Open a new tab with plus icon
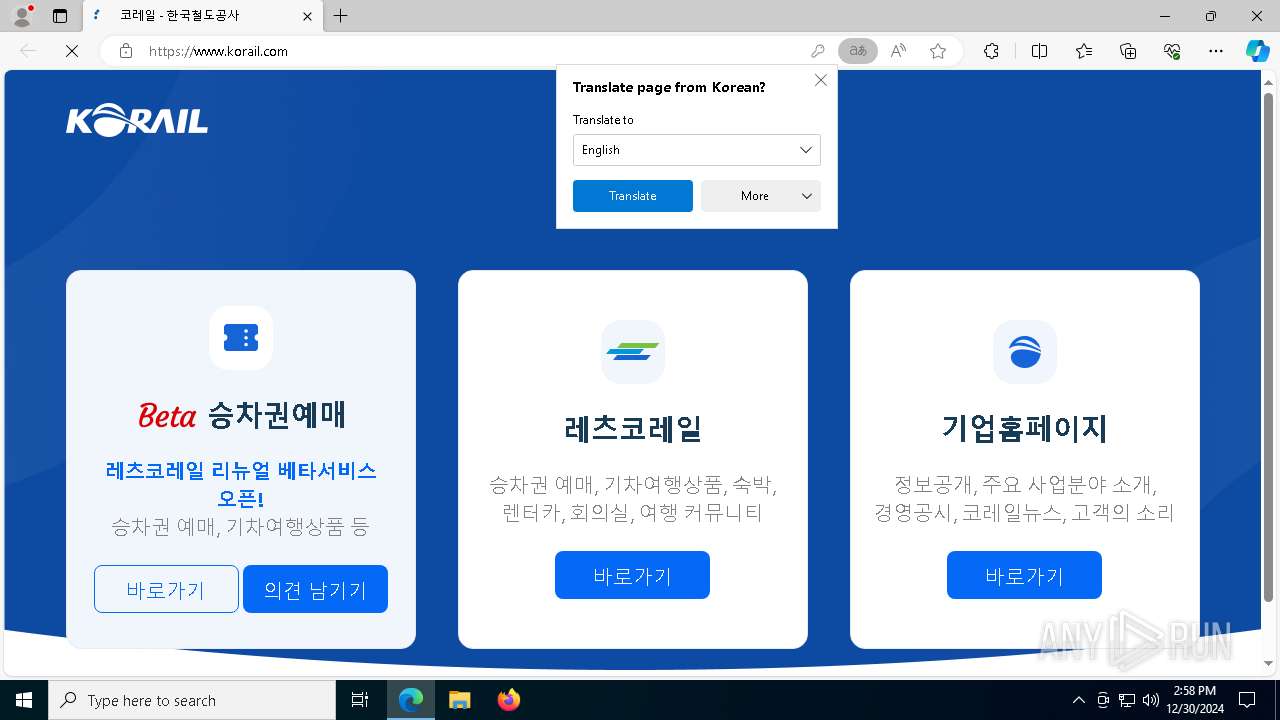 (341, 16)
